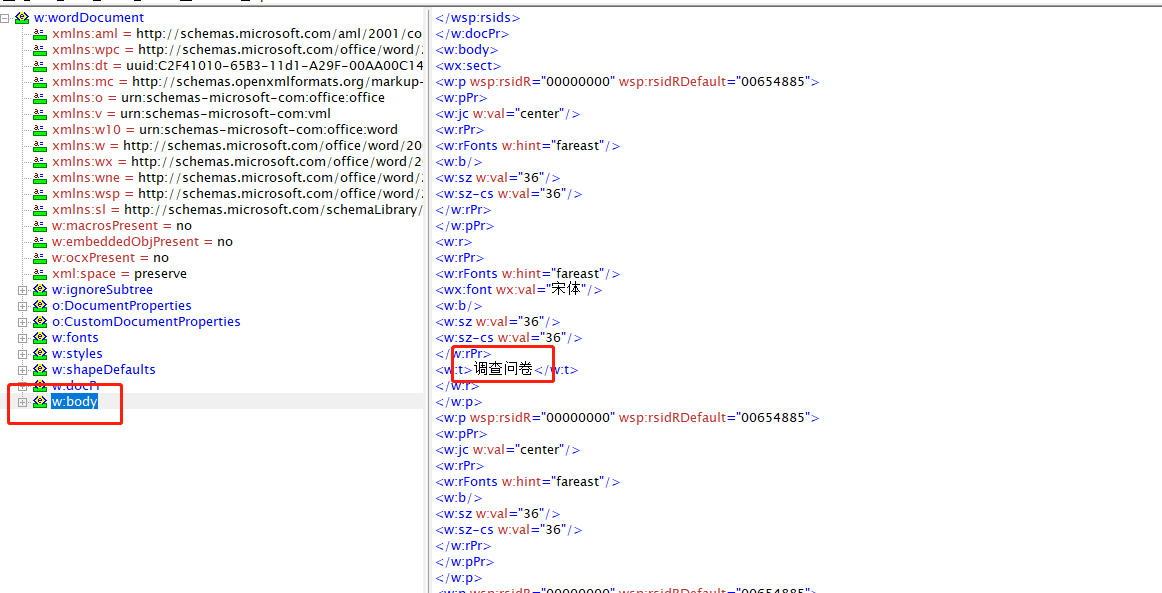Click the w:fonts element icon
This screenshot has height=593, width=1162.
click(40, 338)
